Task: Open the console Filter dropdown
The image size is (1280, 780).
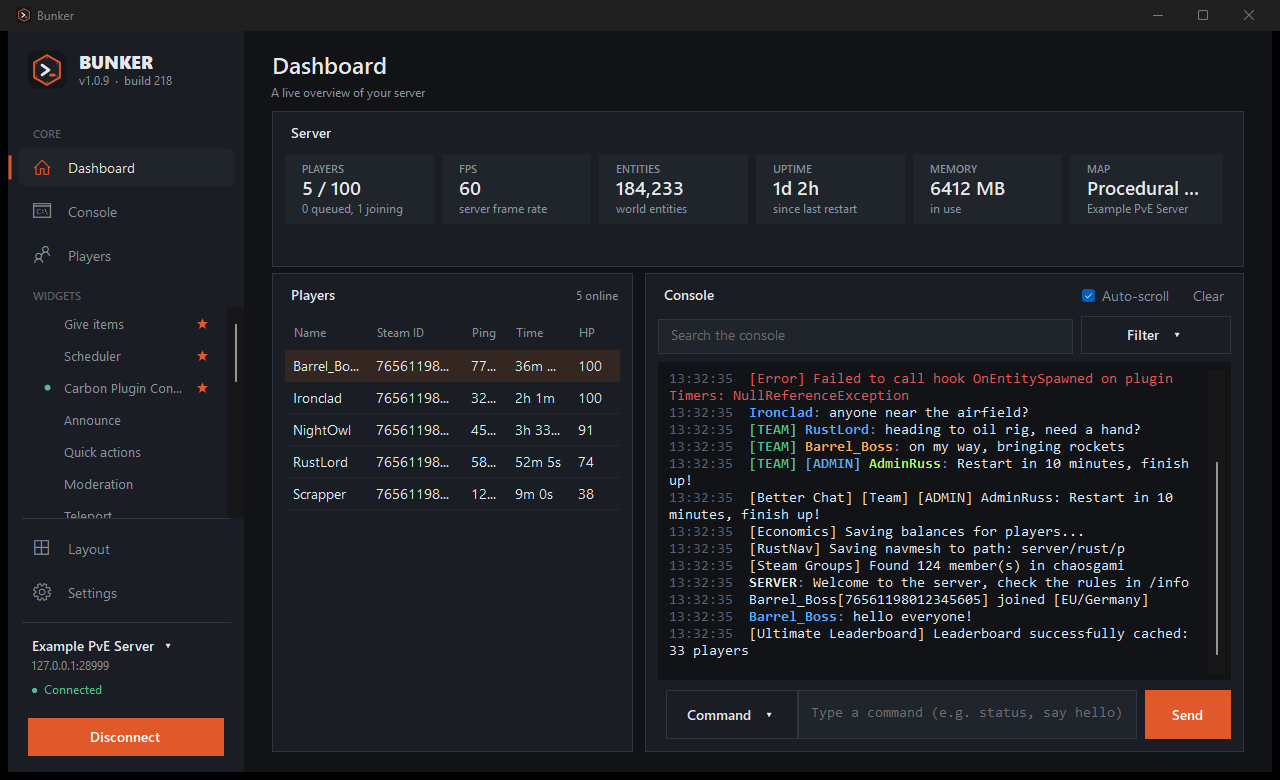Action: click(x=1155, y=336)
